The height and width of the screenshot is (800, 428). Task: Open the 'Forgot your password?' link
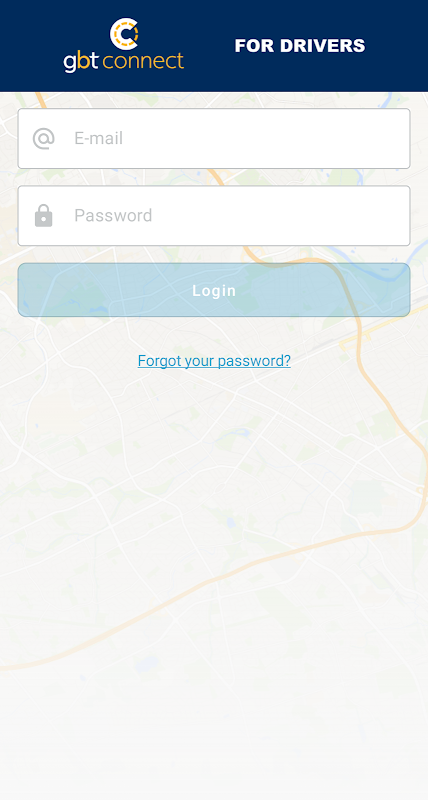[214, 361]
